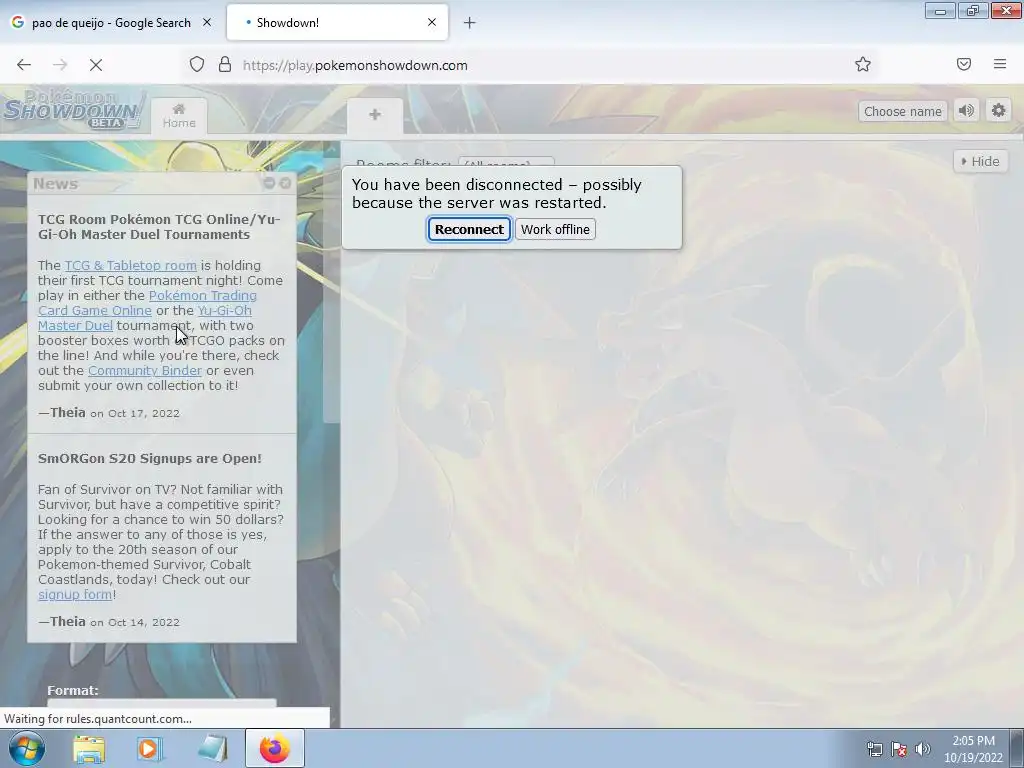Open the Choose name login button

click(903, 111)
